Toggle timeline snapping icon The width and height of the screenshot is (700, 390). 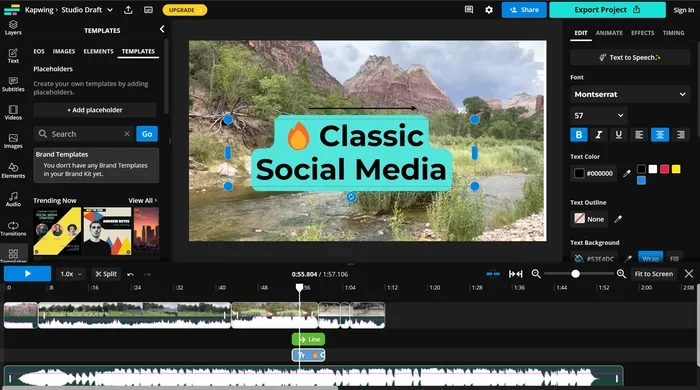493,274
